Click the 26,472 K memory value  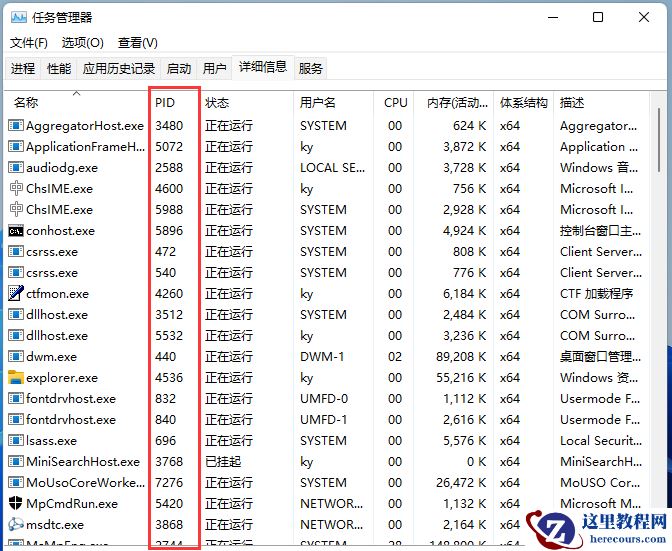461,482
